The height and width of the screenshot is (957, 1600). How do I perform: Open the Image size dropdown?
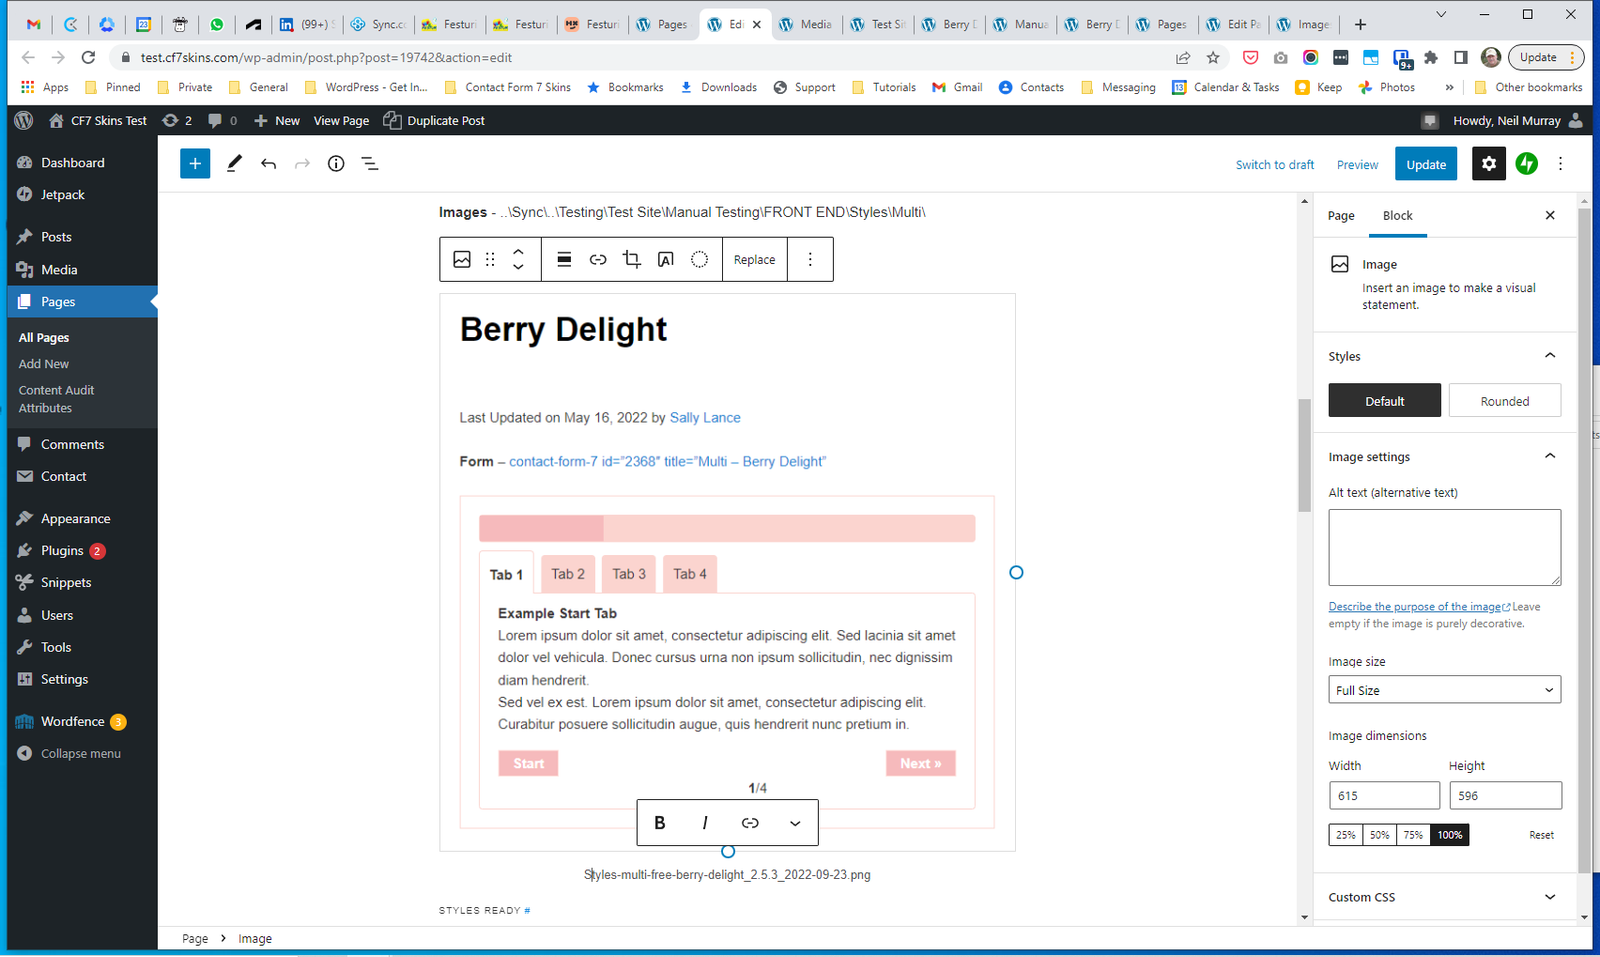pyautogui.click(x=1444, y=690)
